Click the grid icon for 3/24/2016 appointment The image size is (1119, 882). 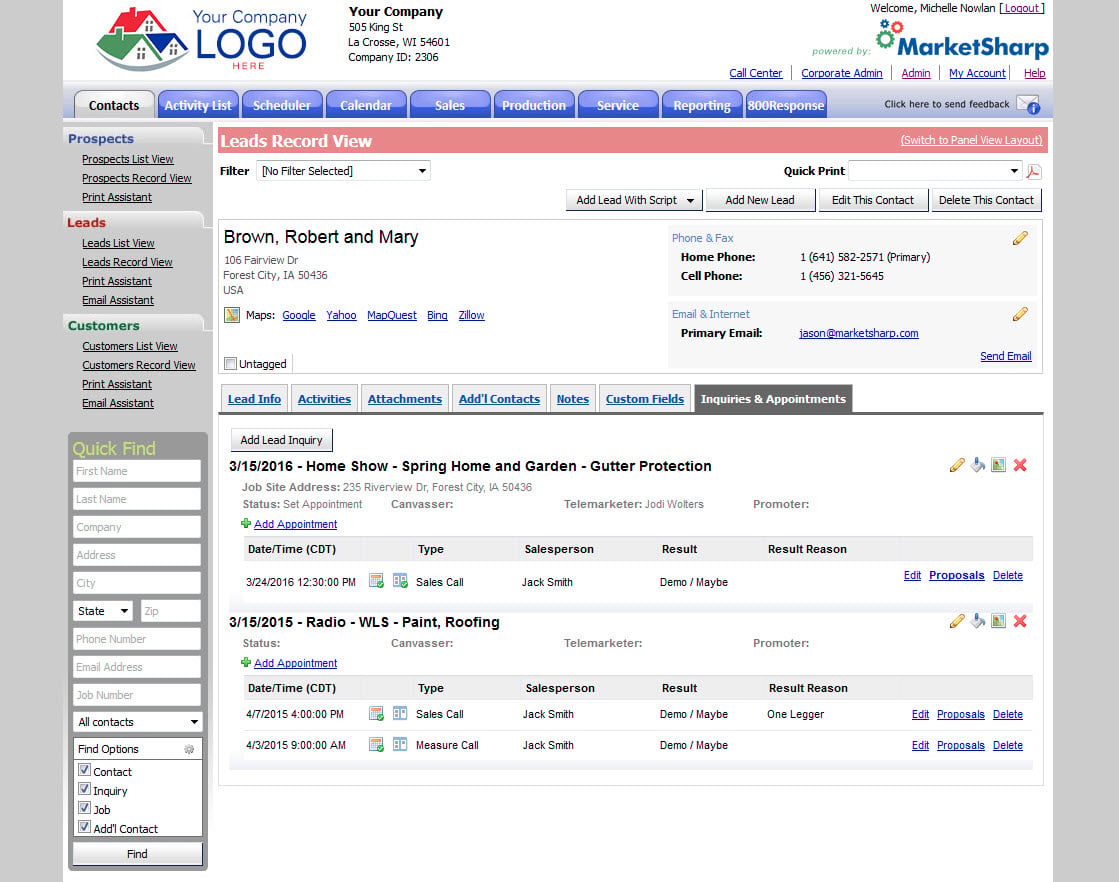click(400, 582)
